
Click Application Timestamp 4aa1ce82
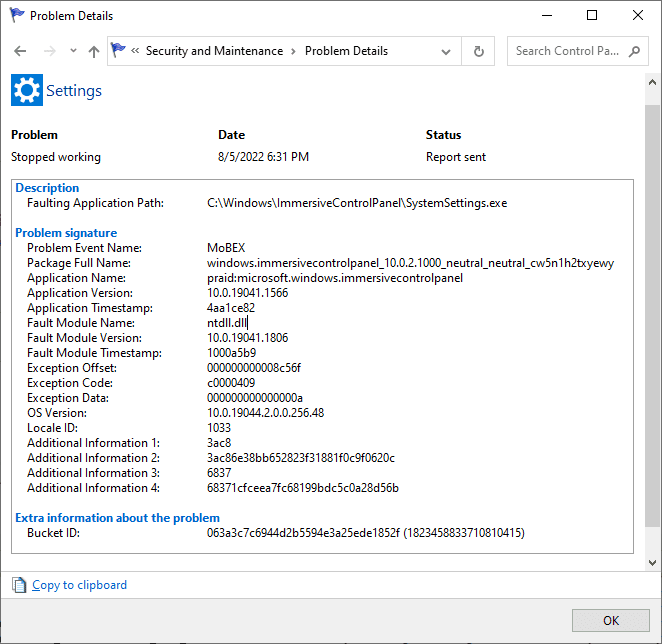231,308
